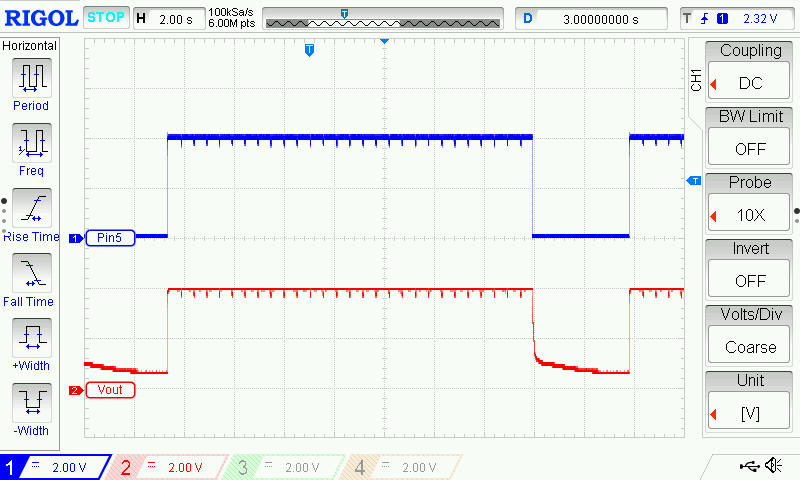Select the -Width measurement icon
This screenshot has width=800, height=480.
tap(31, 403)
